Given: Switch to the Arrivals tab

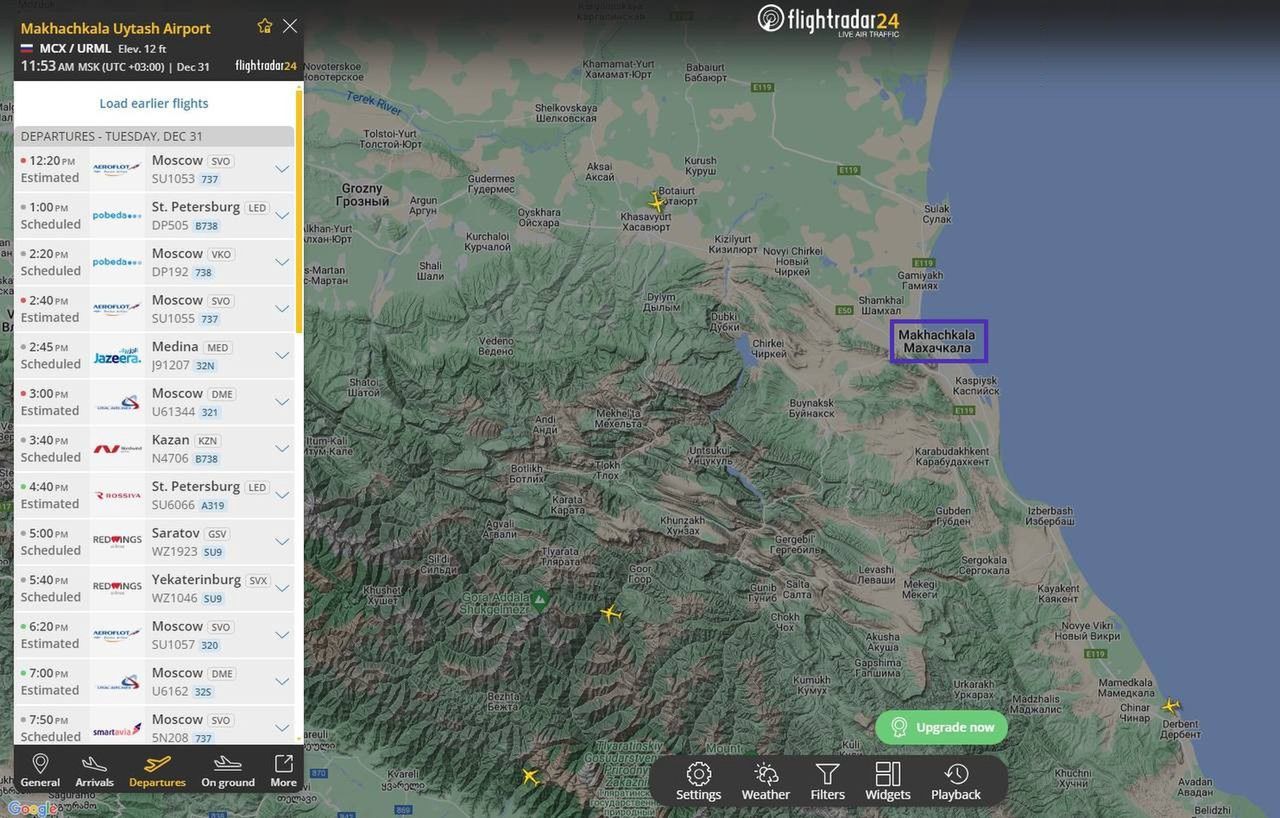Looking at the screenshot, I should 95,770.
